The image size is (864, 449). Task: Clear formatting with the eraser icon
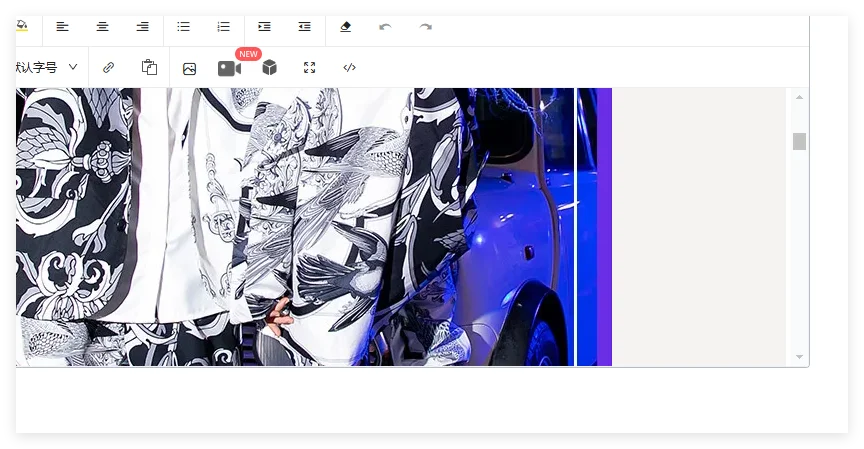[345, 26]
